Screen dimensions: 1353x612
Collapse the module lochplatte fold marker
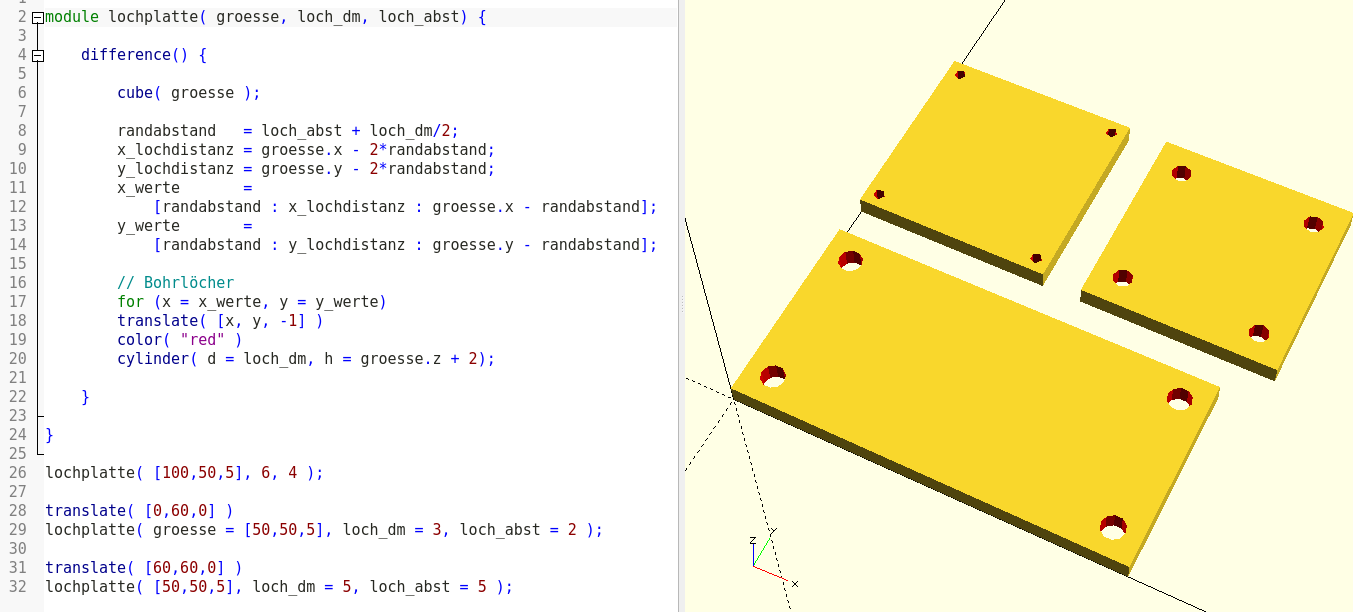(x=38, y=18)
